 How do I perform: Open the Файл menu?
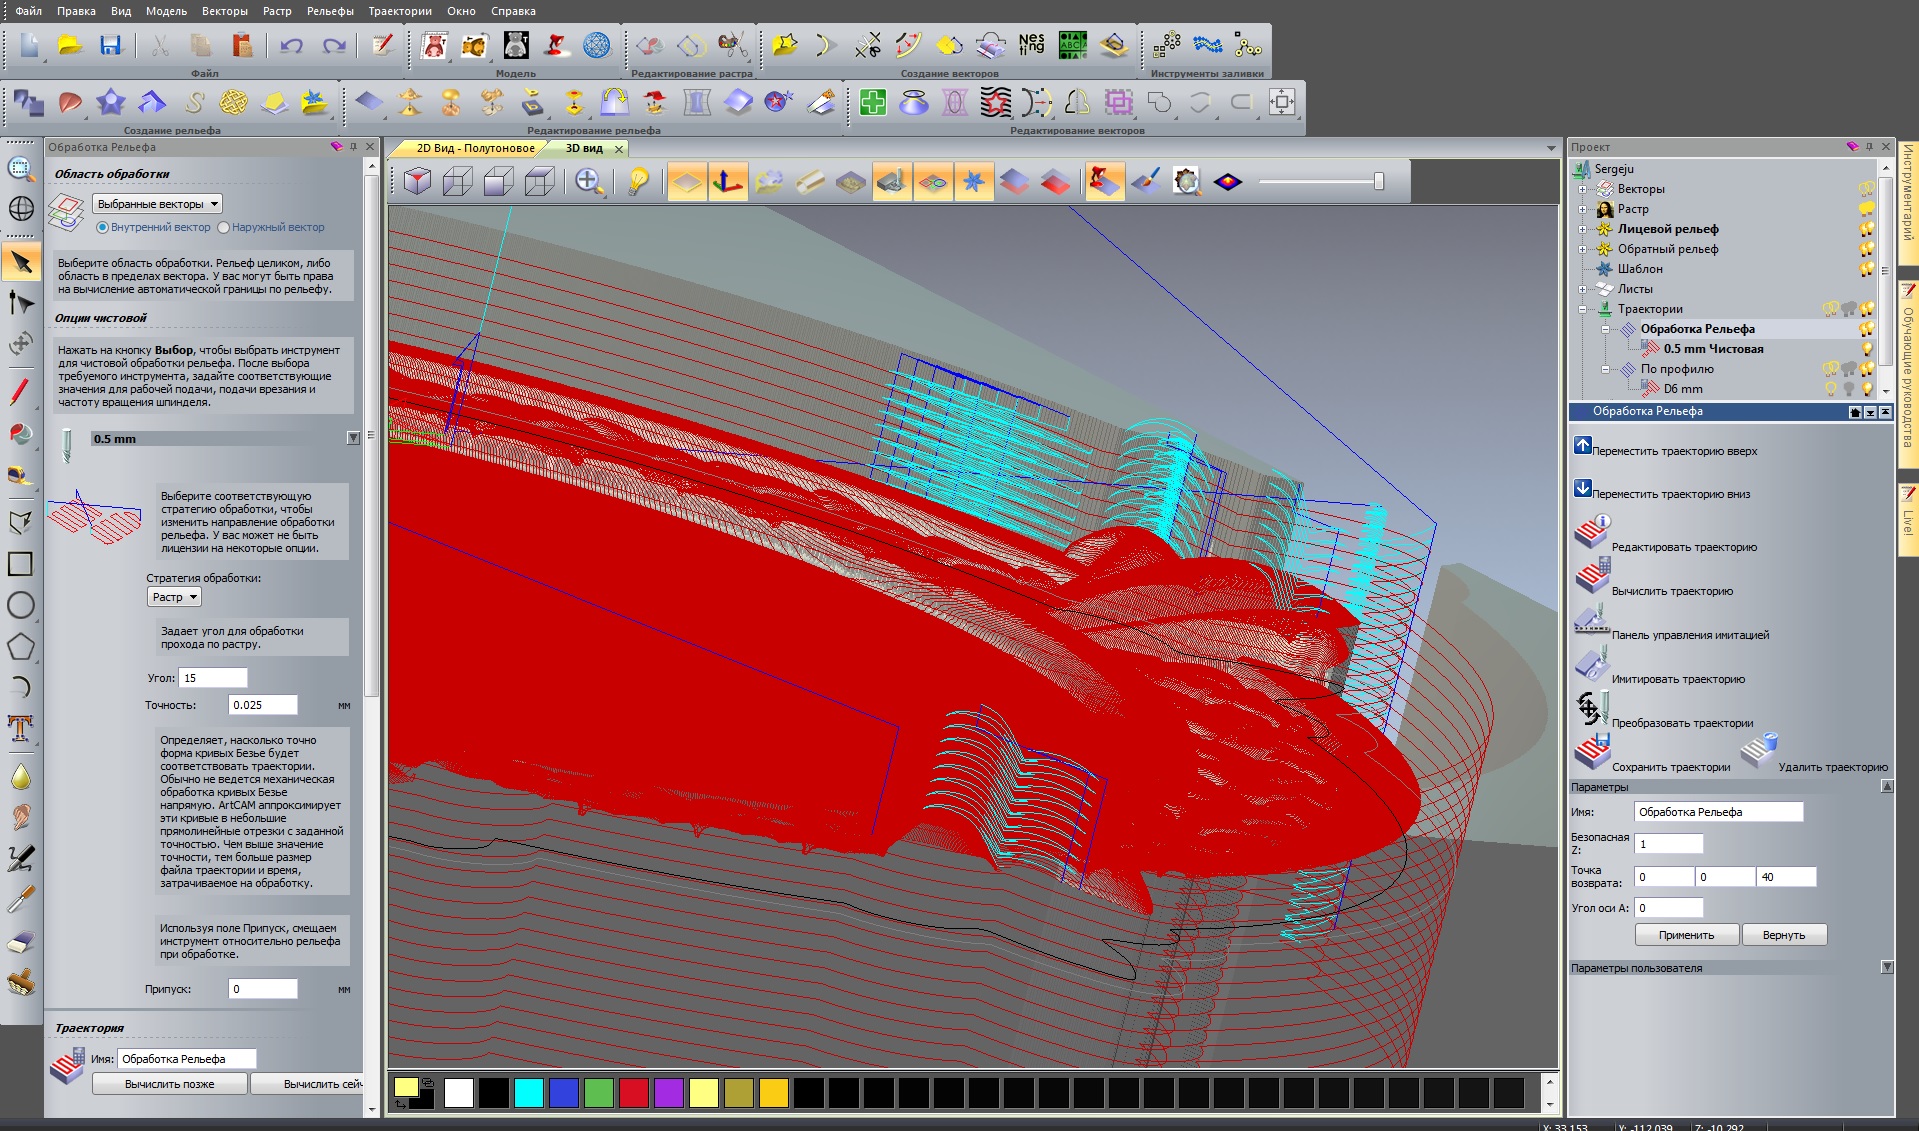[x=28, y=11]
